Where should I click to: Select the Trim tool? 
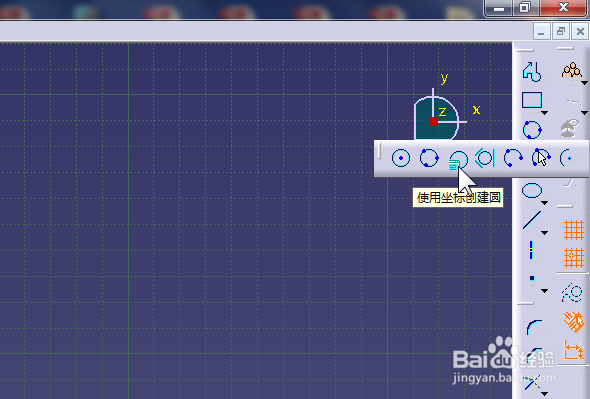pyautogui.click(x=532, y=383)
